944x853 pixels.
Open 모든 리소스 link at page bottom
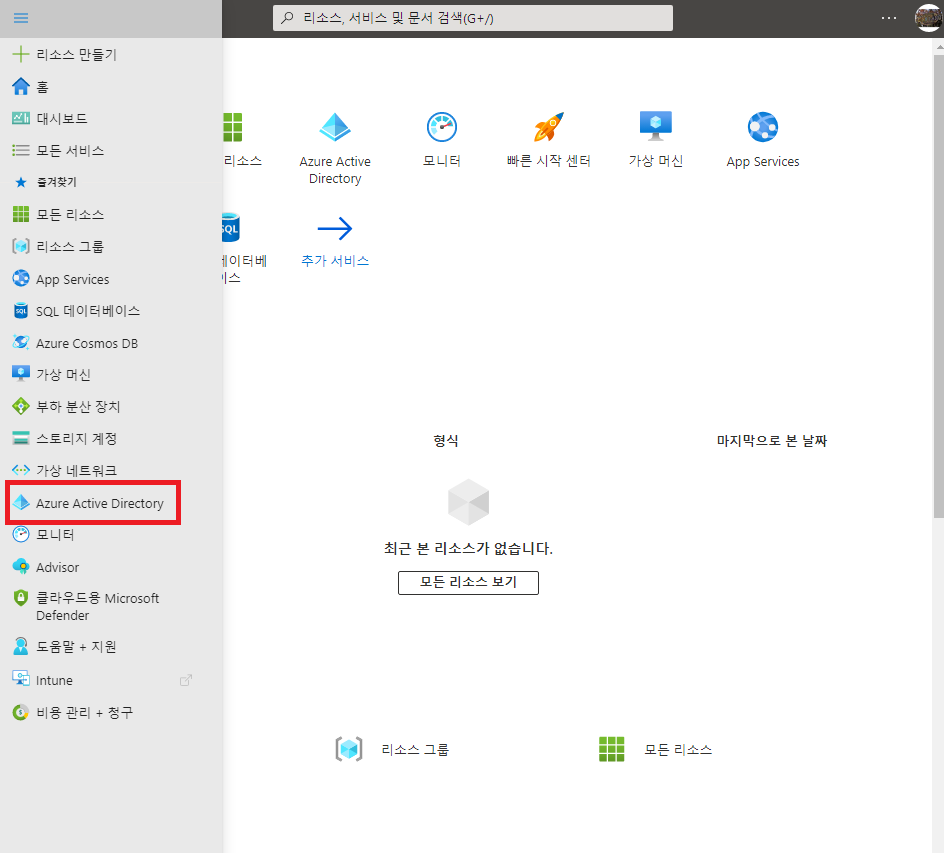click(655, 749)
